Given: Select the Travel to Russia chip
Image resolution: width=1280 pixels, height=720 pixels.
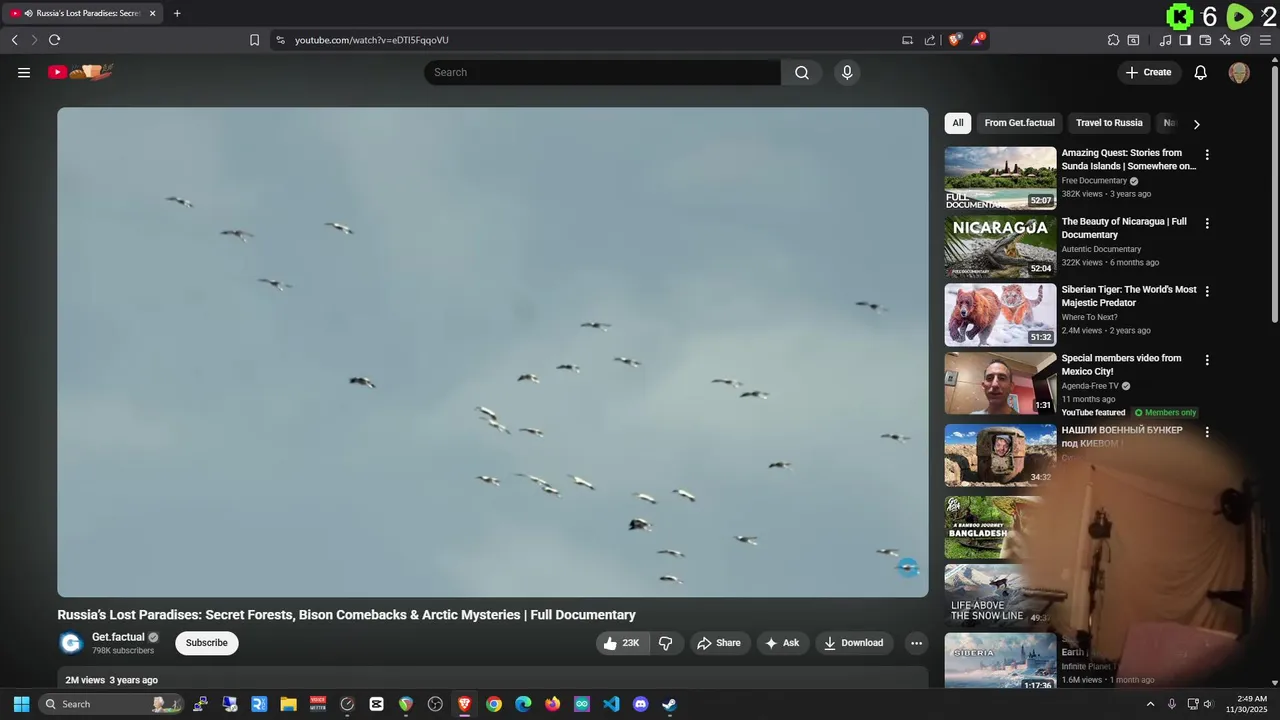Looking at the screenshot, I should (x=1109, y=123).
